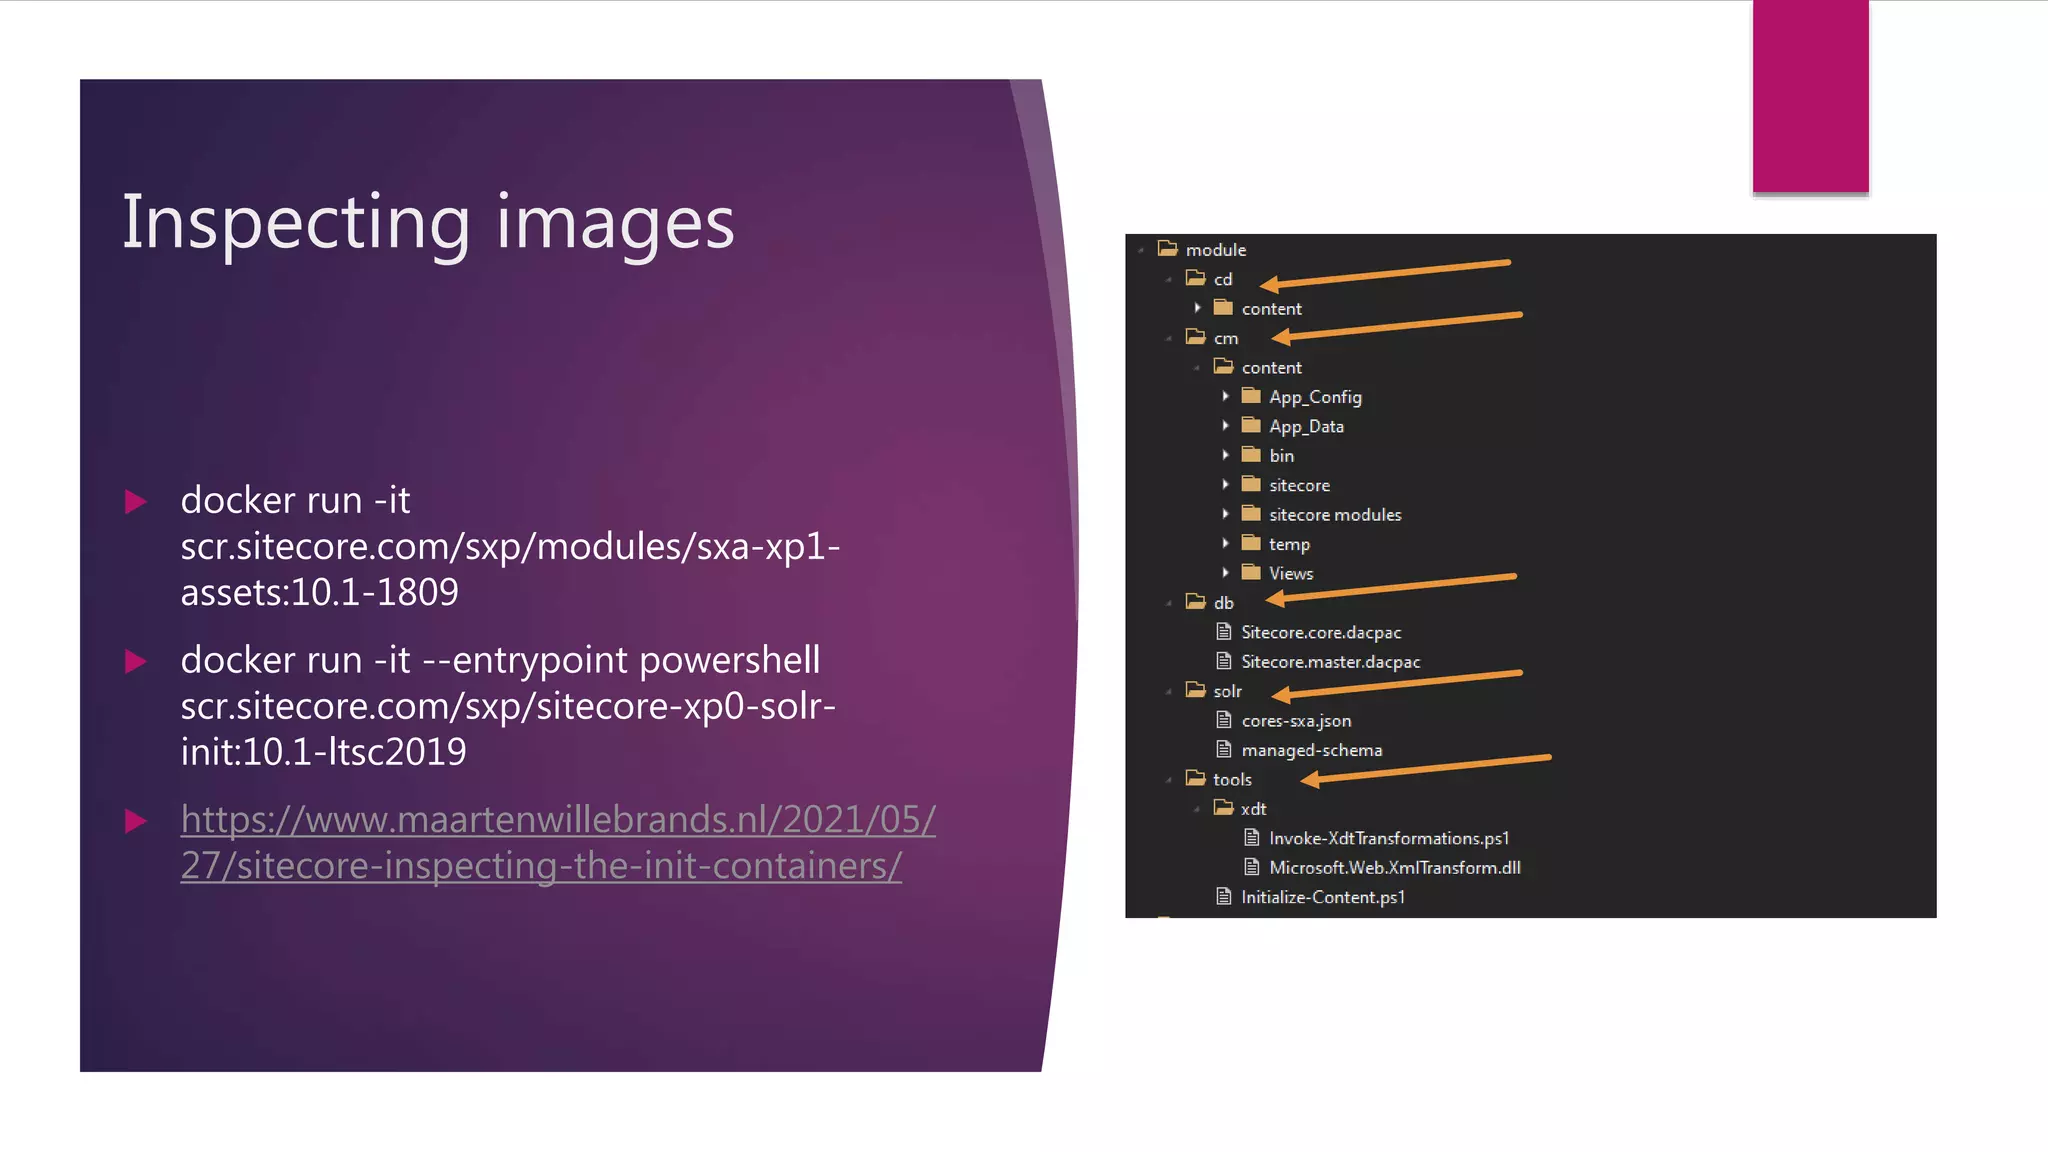2048x1152 pixels.
Task: Click the --entrypoint powershell docker command text
Action: pyautogui.click(x=508, y=706)
